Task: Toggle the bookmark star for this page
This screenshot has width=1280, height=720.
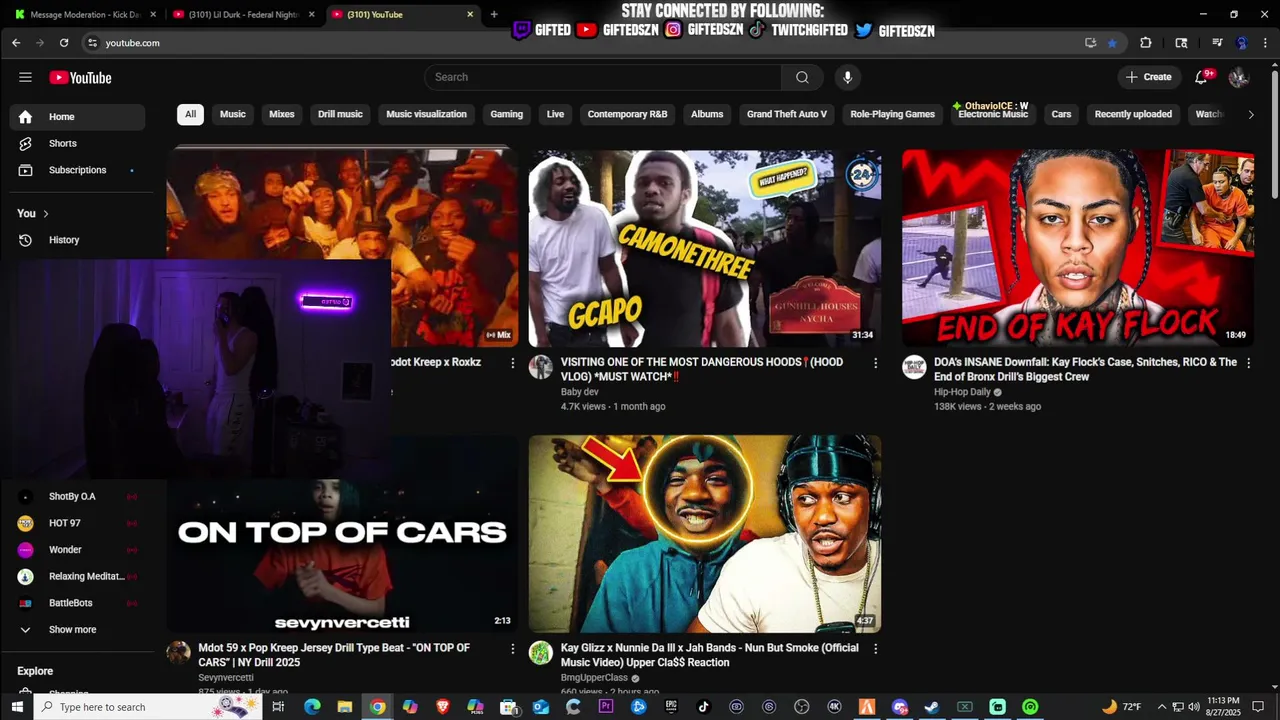Action: point(1112,43)
